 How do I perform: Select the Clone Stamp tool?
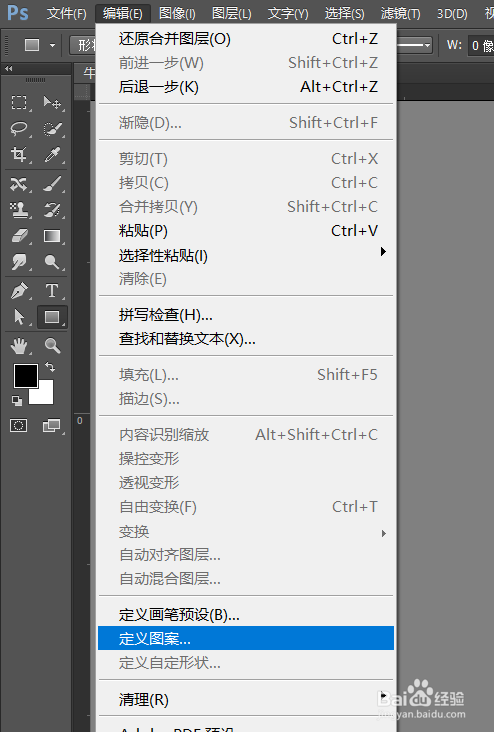(19, 210)
